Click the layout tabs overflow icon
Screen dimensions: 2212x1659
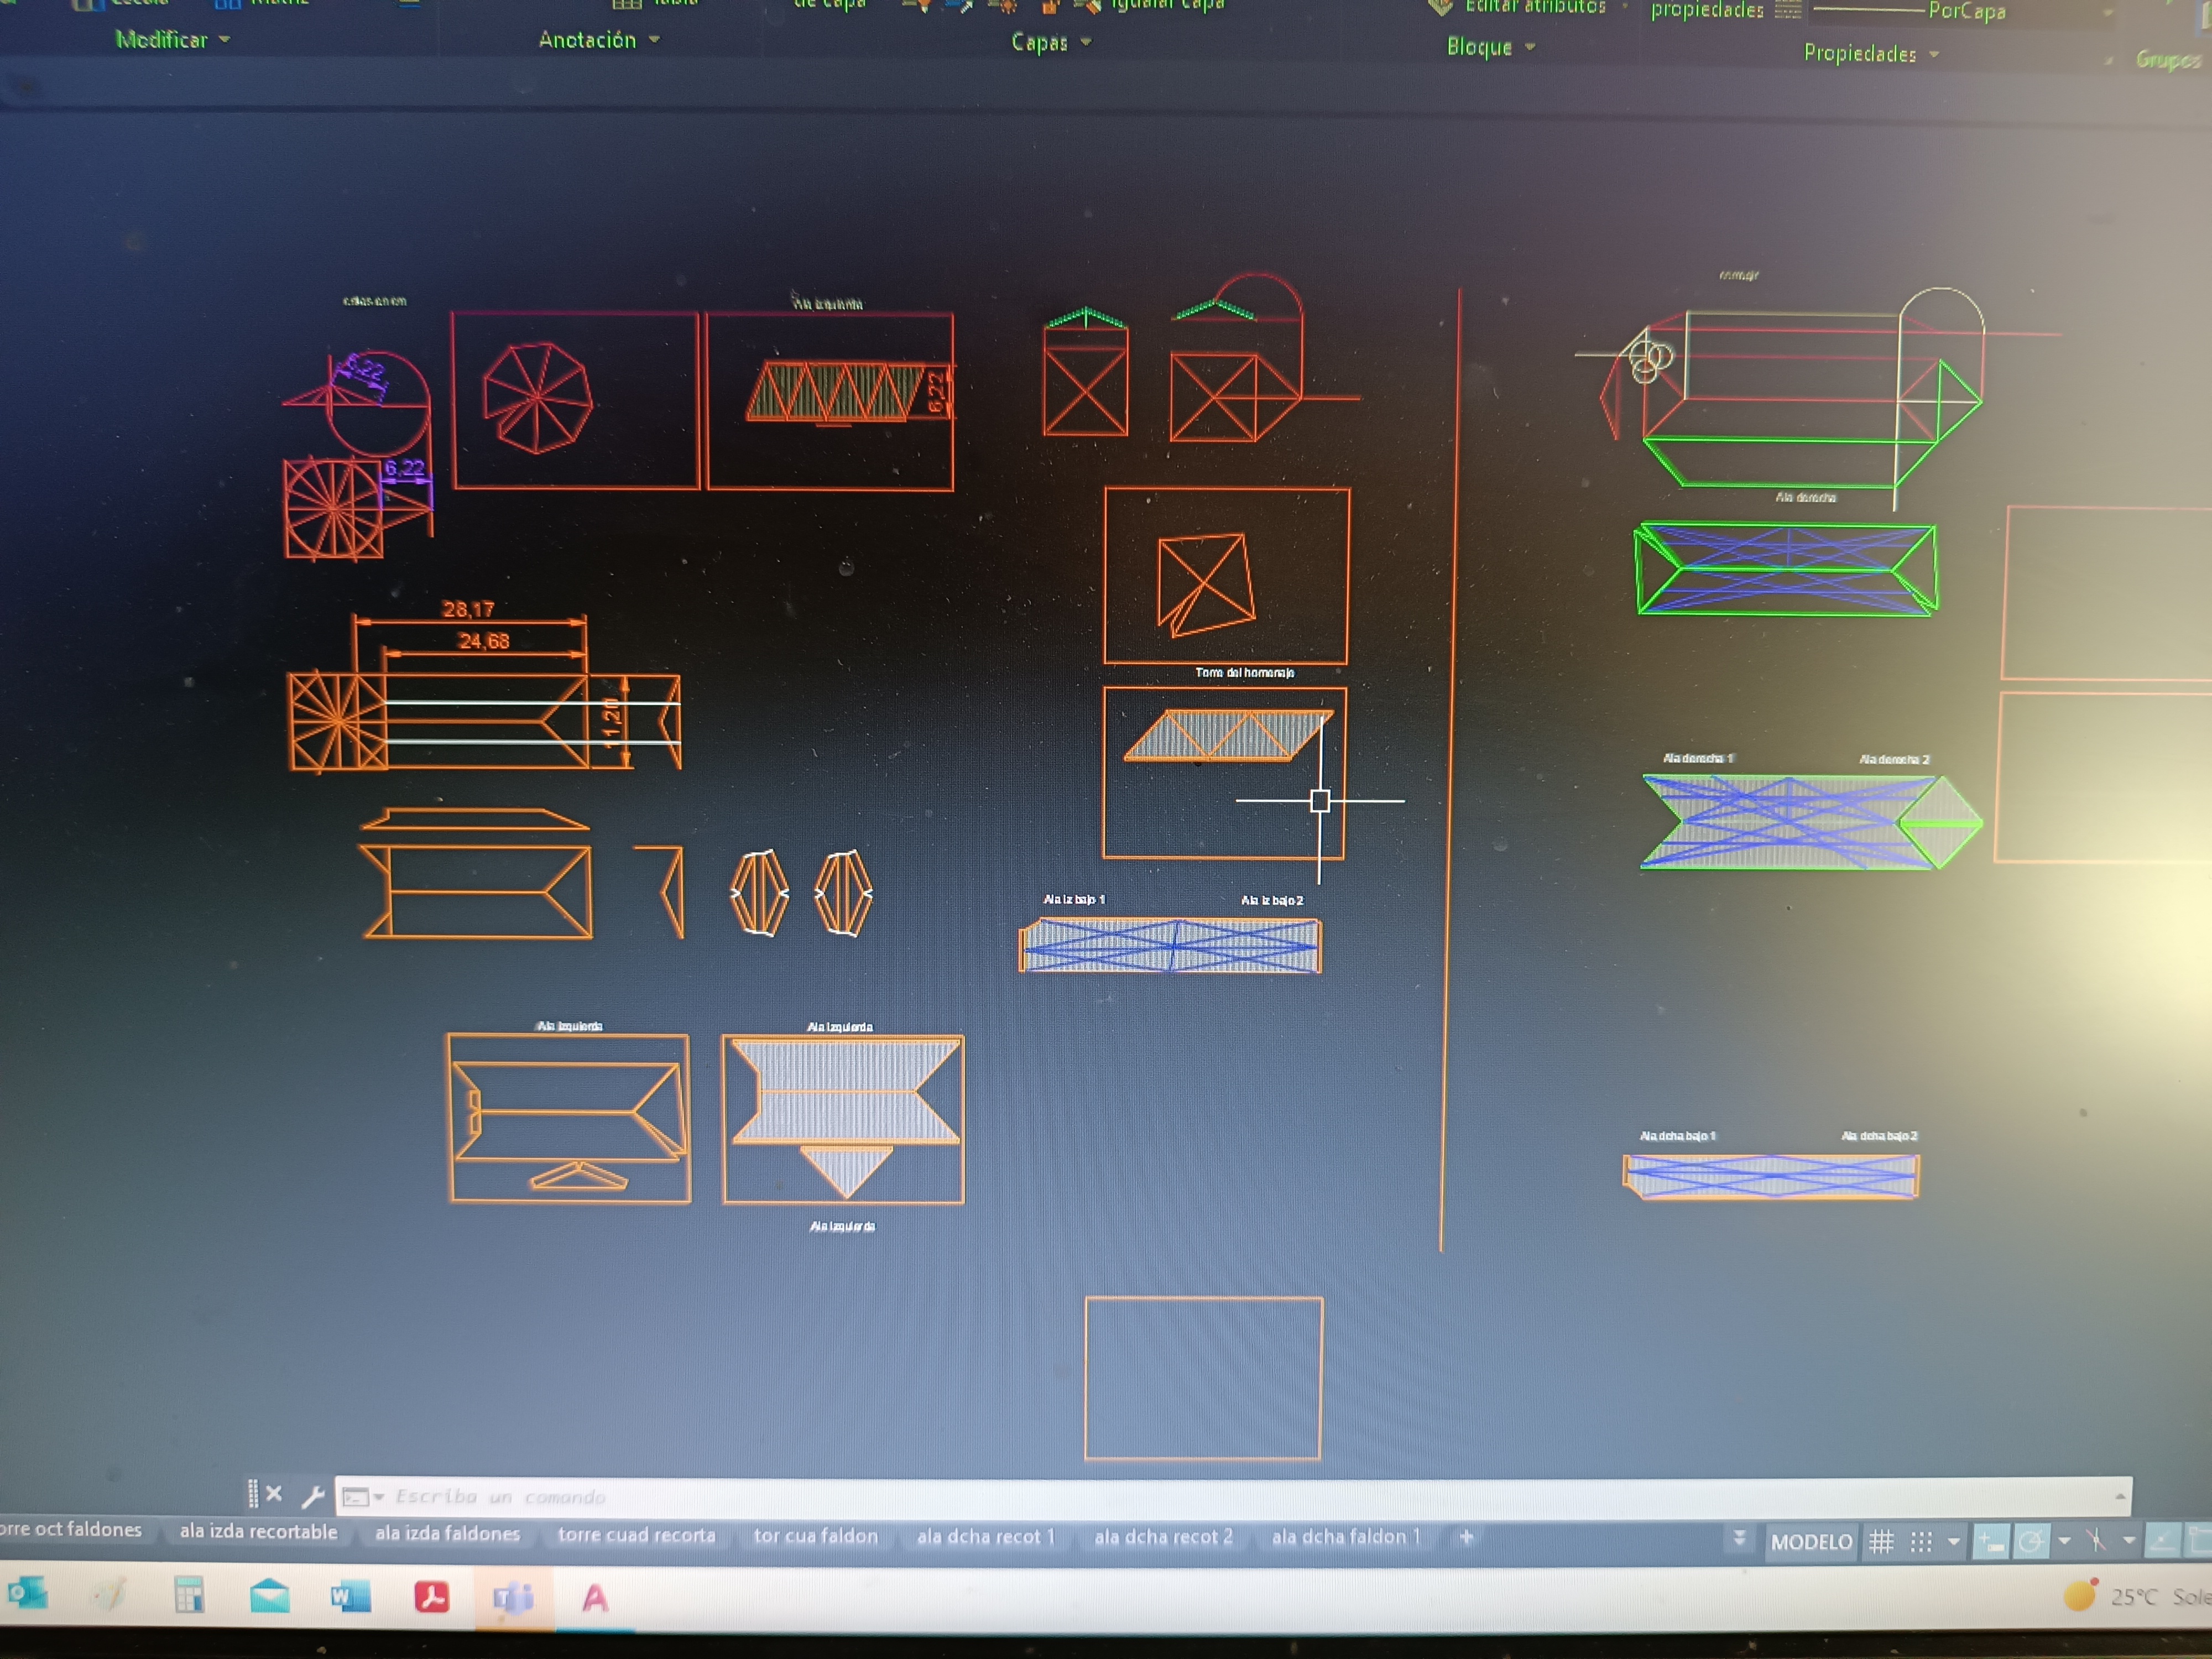click(x=1739, y=1538)
